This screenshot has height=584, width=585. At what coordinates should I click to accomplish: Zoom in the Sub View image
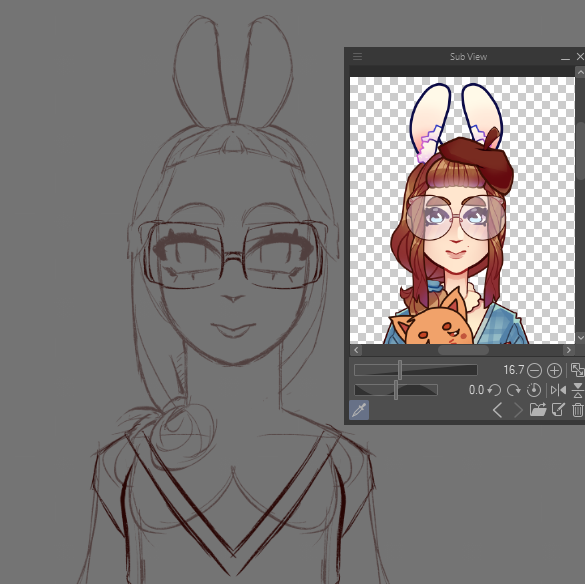tap(554, 371)
